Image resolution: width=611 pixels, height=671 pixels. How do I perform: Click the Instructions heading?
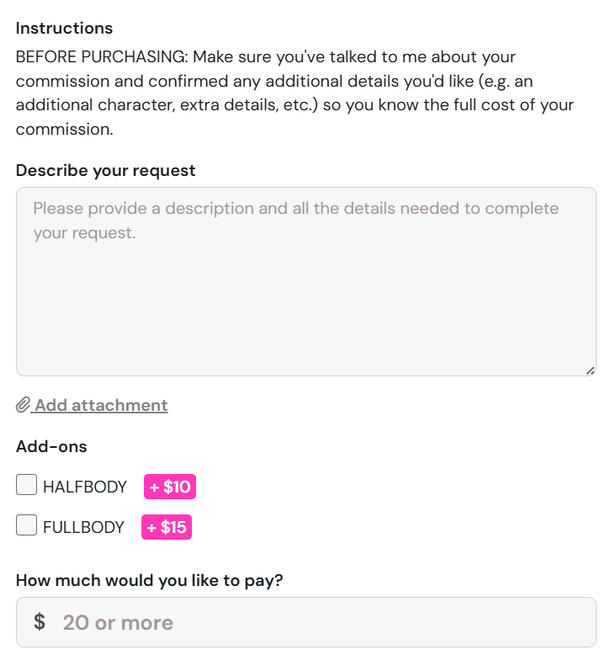click(x=64, y=28)
